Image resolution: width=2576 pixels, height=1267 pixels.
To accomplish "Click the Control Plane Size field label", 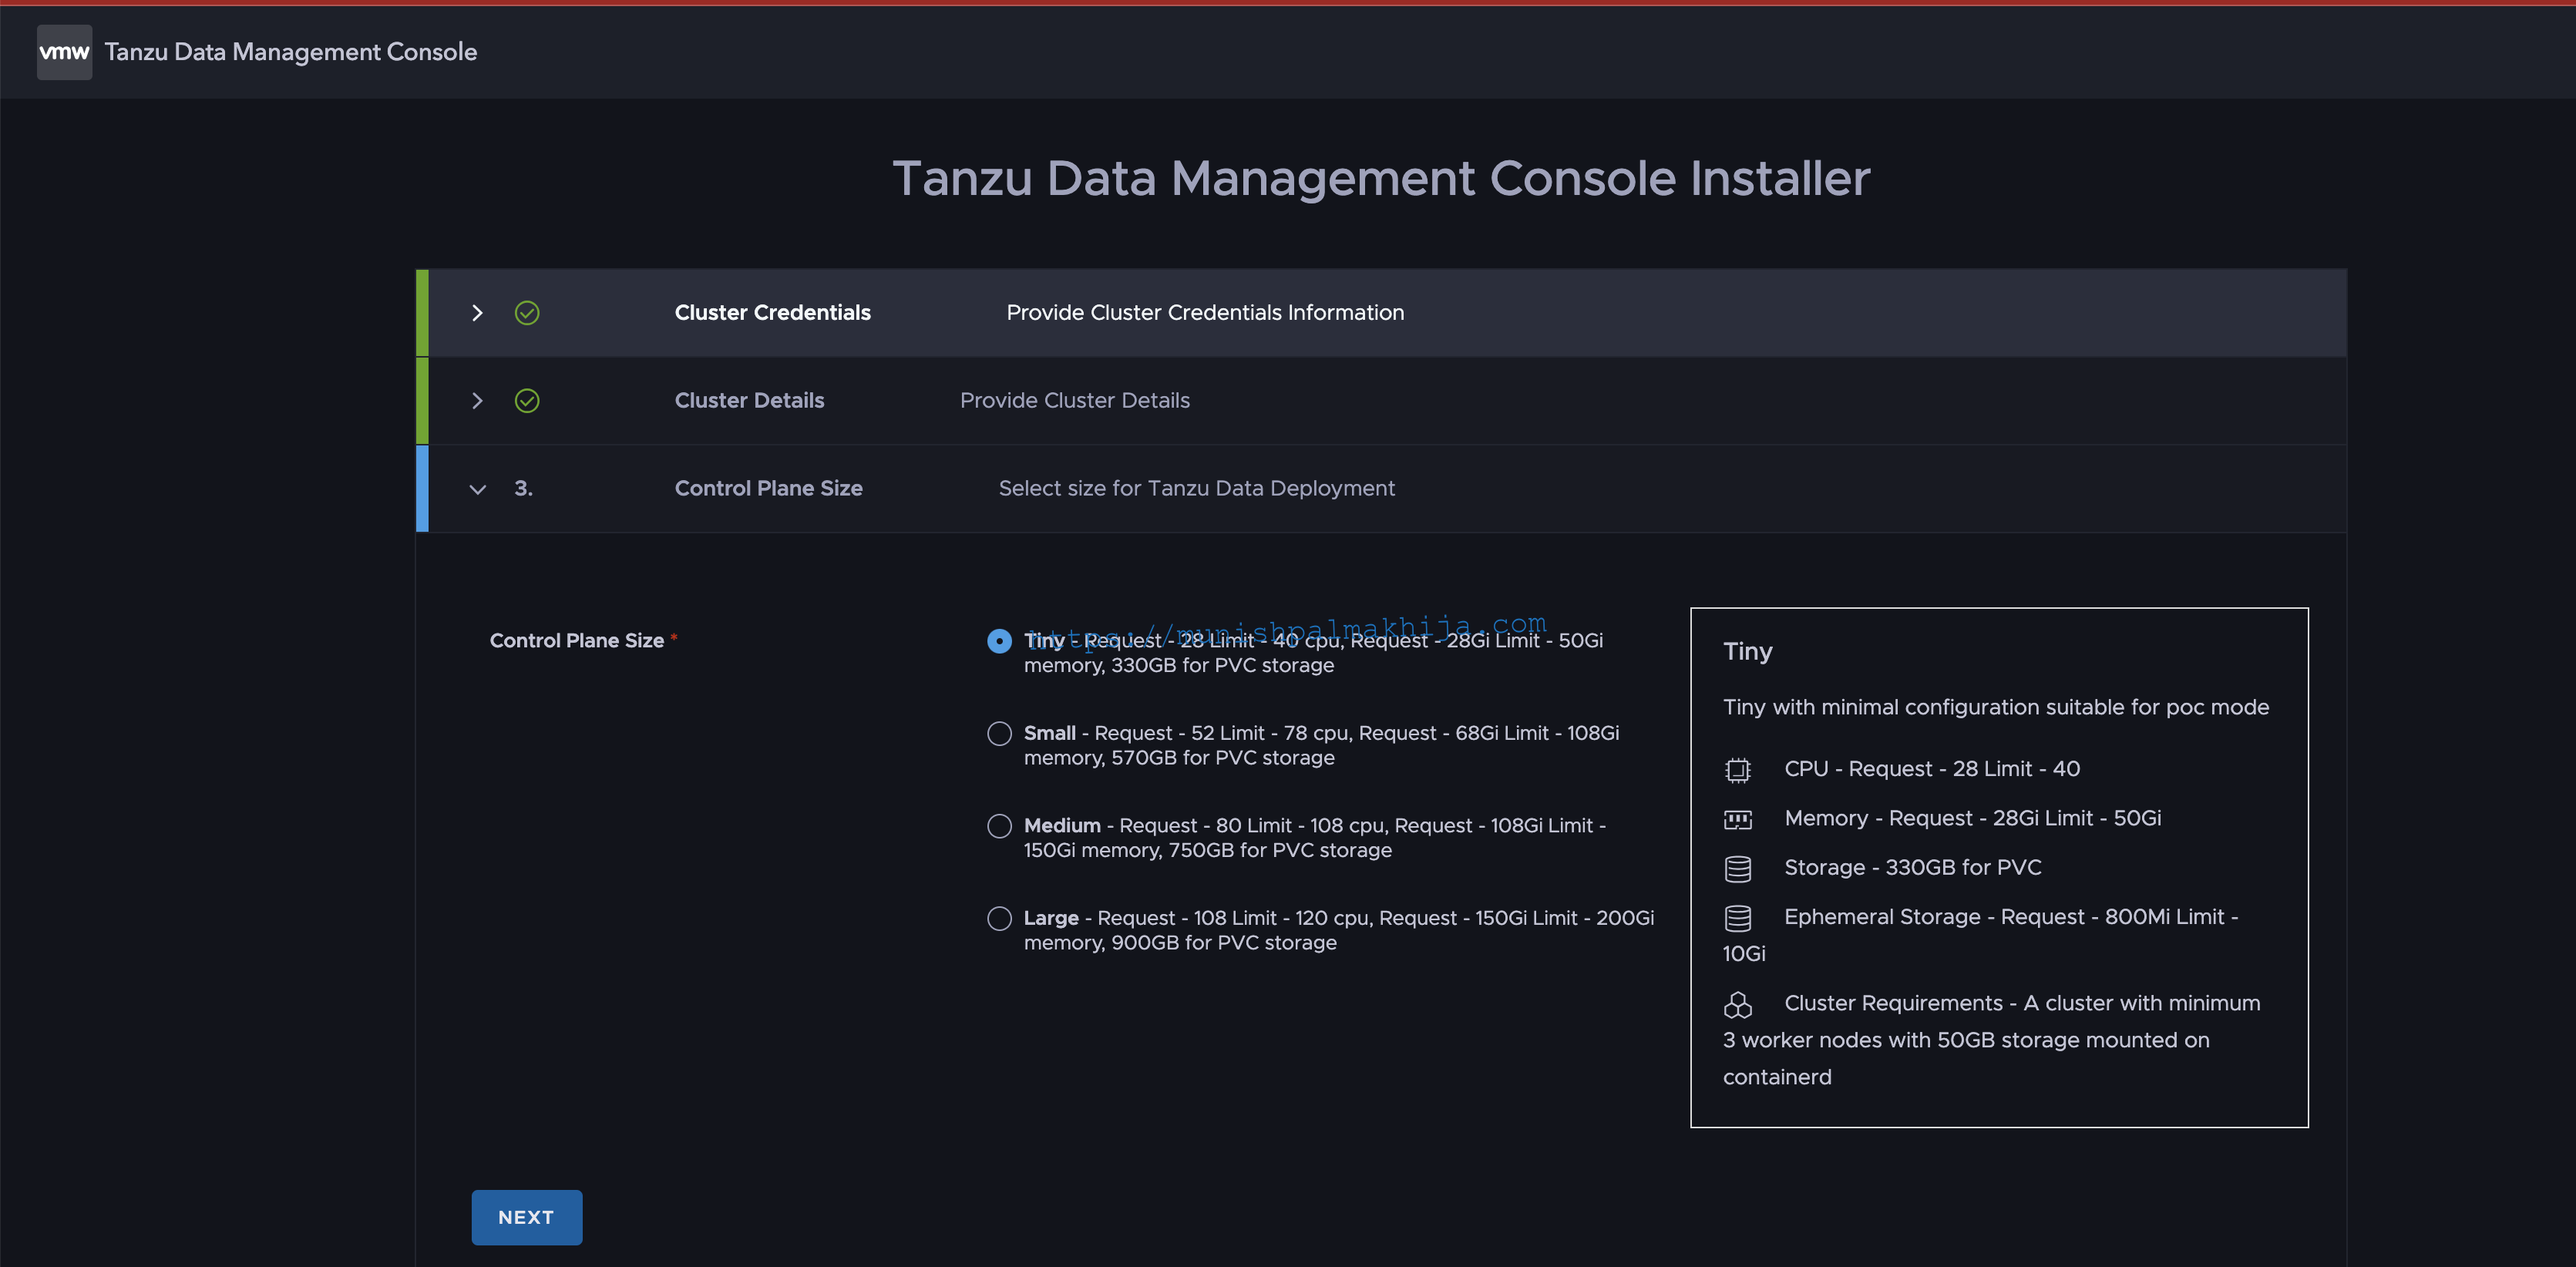I will coord(577,641).
